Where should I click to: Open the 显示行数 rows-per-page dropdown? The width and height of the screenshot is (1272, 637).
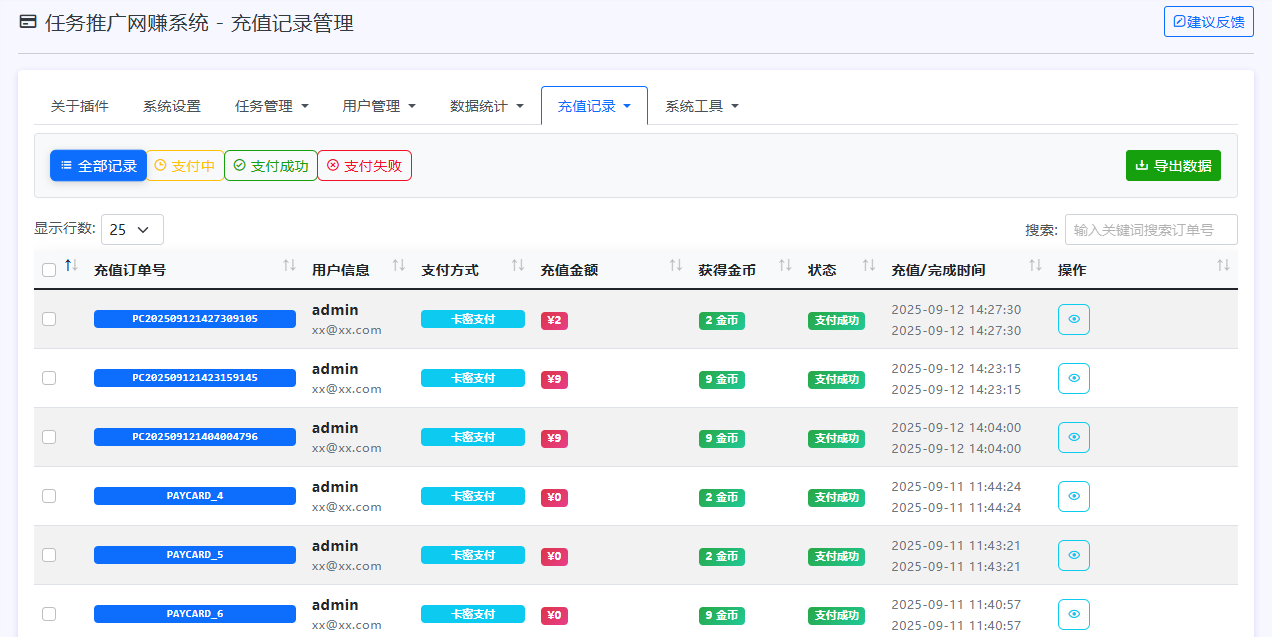[x=131, y=229]
